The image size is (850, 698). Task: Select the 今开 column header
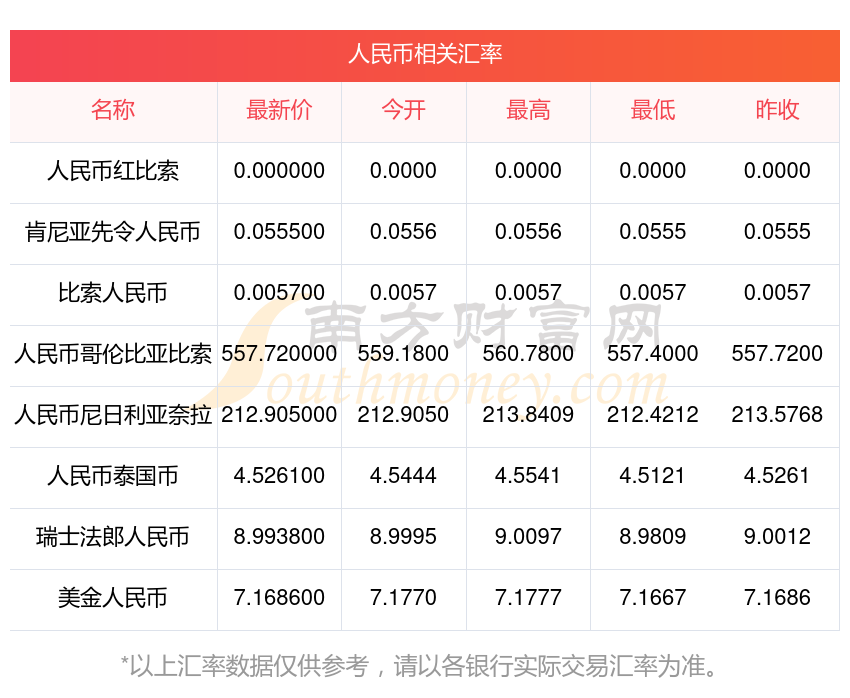[x=403, y=110]
